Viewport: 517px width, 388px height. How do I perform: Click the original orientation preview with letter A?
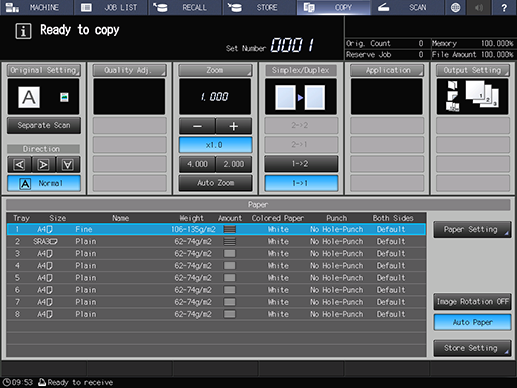(x=29, y=97)
